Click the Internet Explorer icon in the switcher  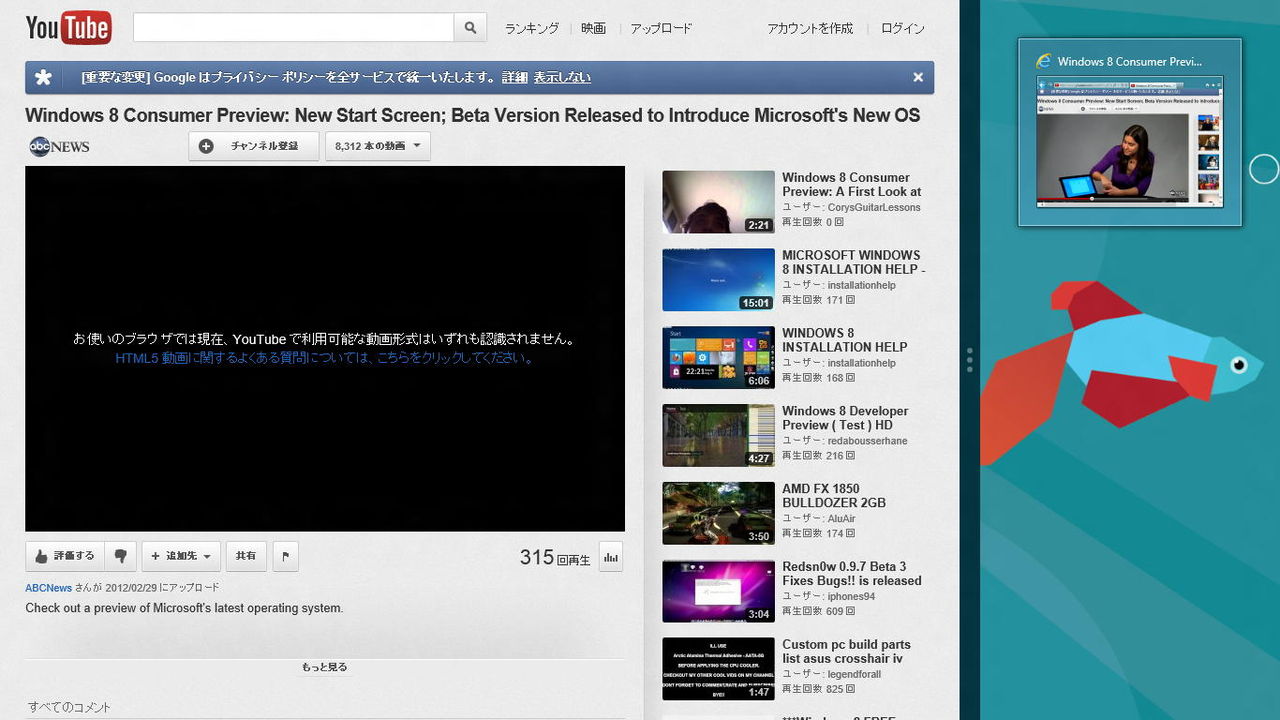[1044, 61]
